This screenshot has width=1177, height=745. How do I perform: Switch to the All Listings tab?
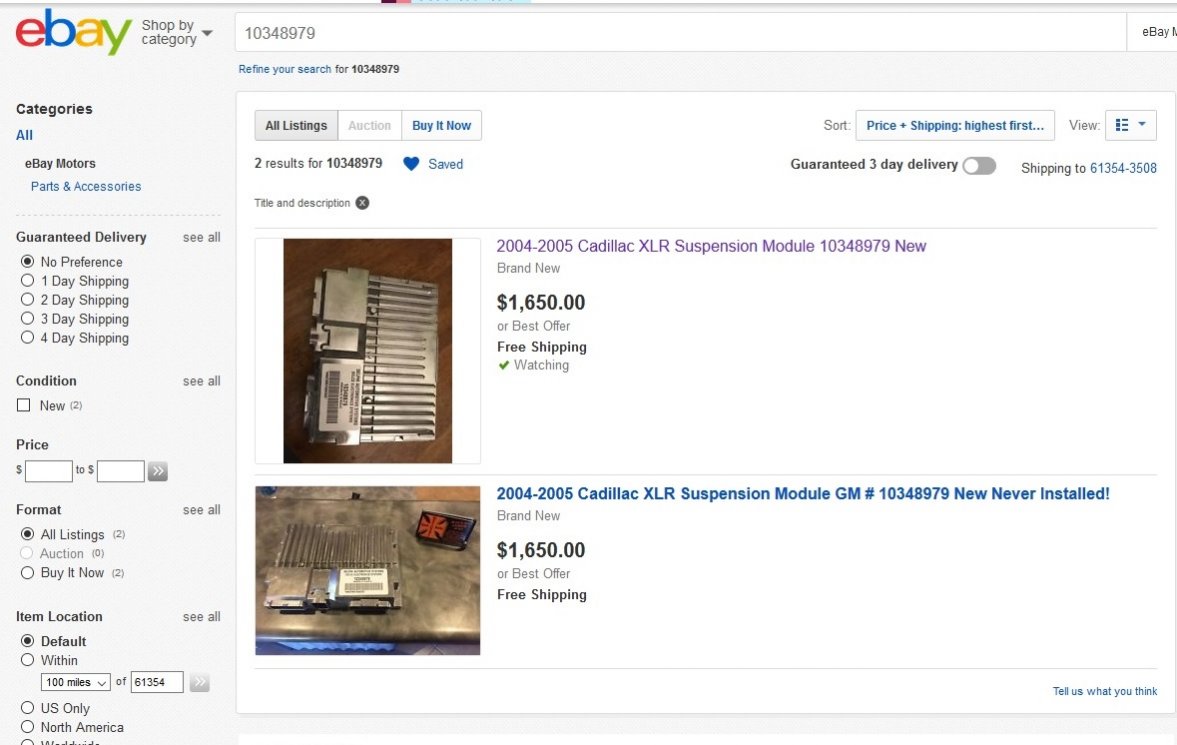point(296,125)
